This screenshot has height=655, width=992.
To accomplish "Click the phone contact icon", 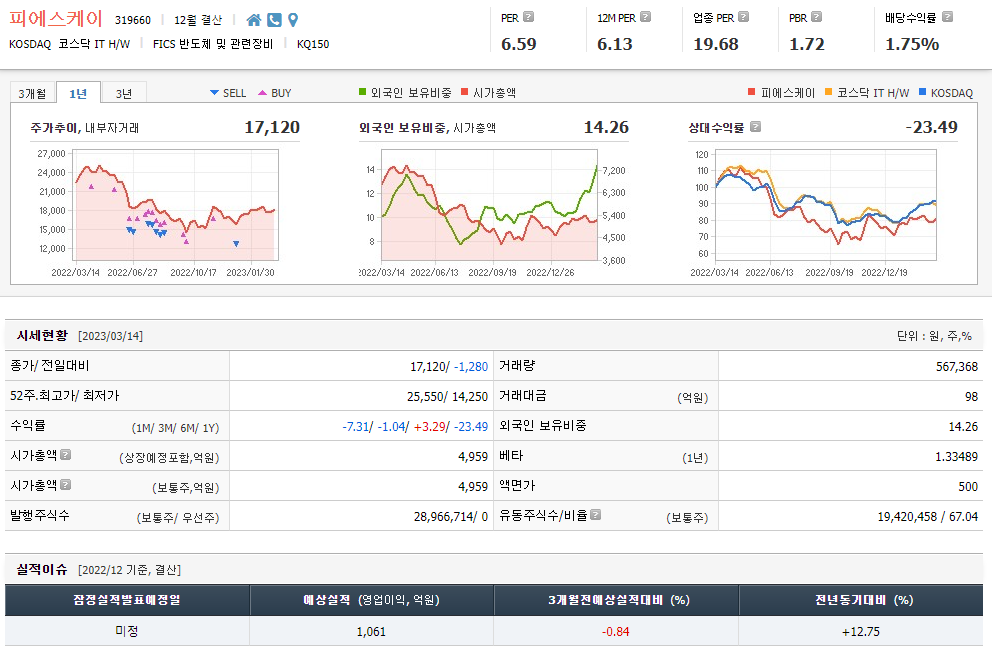I will [x=274, y=20].
